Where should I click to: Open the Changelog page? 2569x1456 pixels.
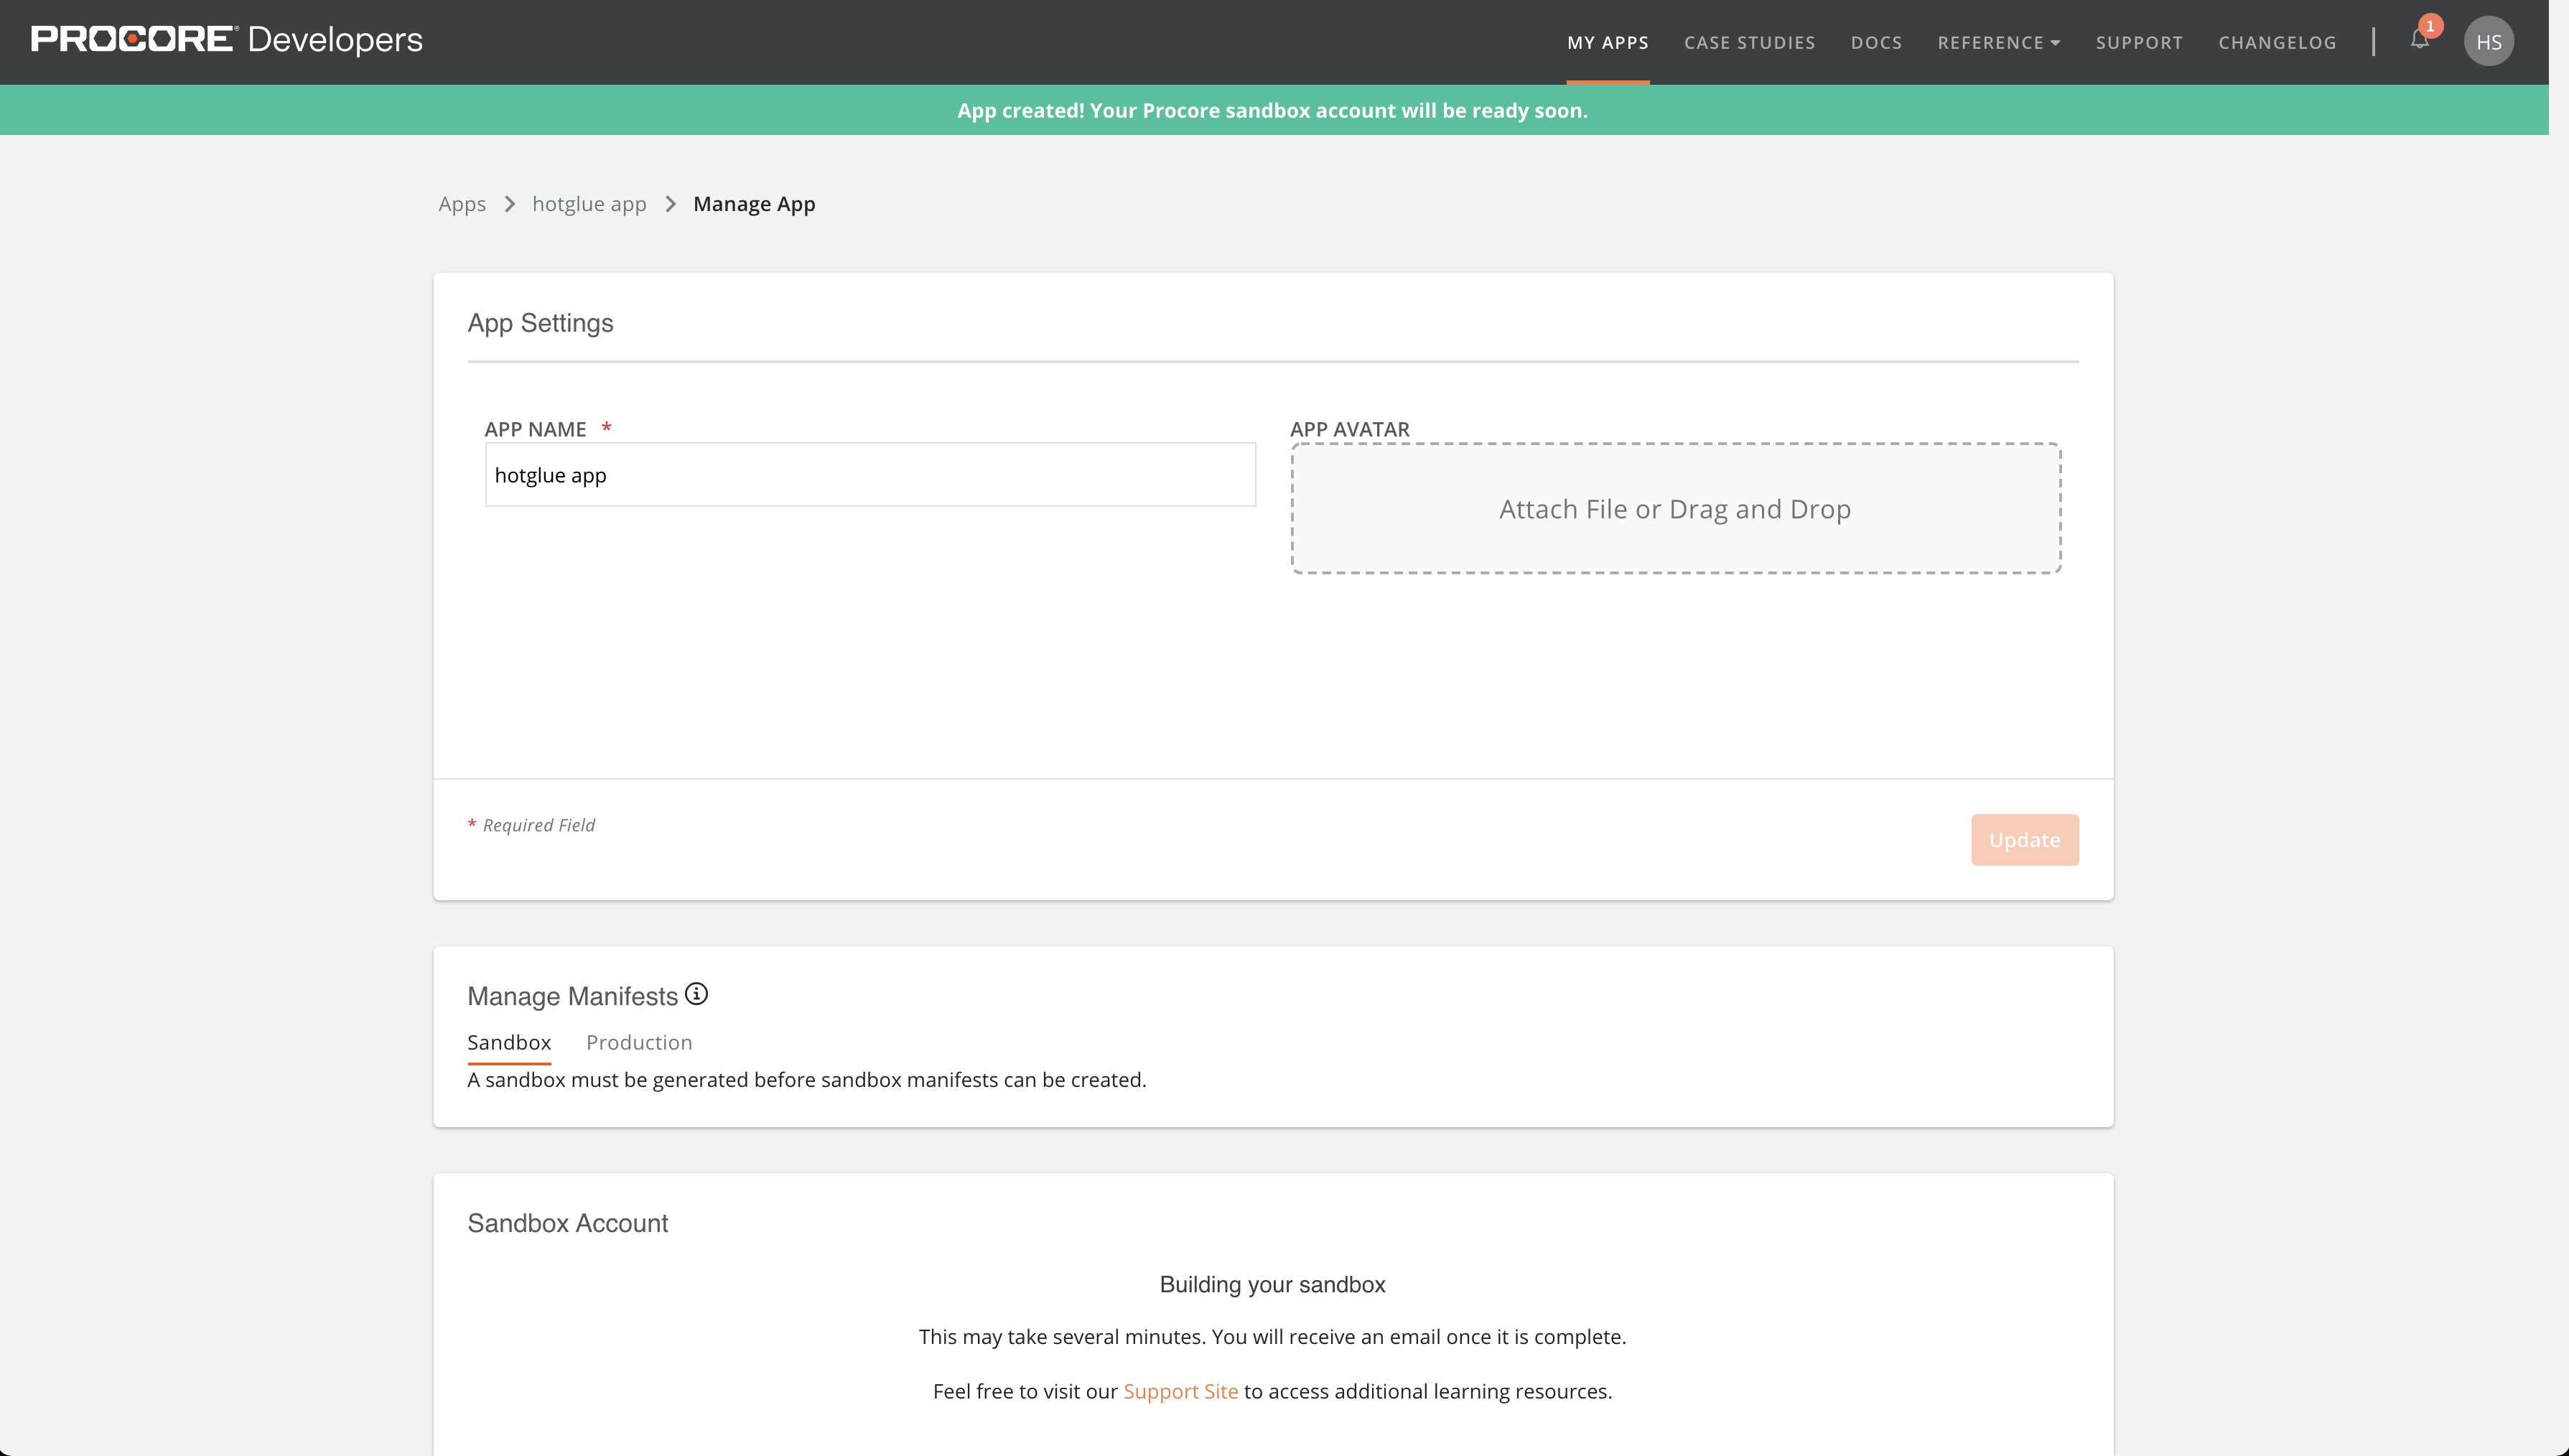(x=2277, y=42)
